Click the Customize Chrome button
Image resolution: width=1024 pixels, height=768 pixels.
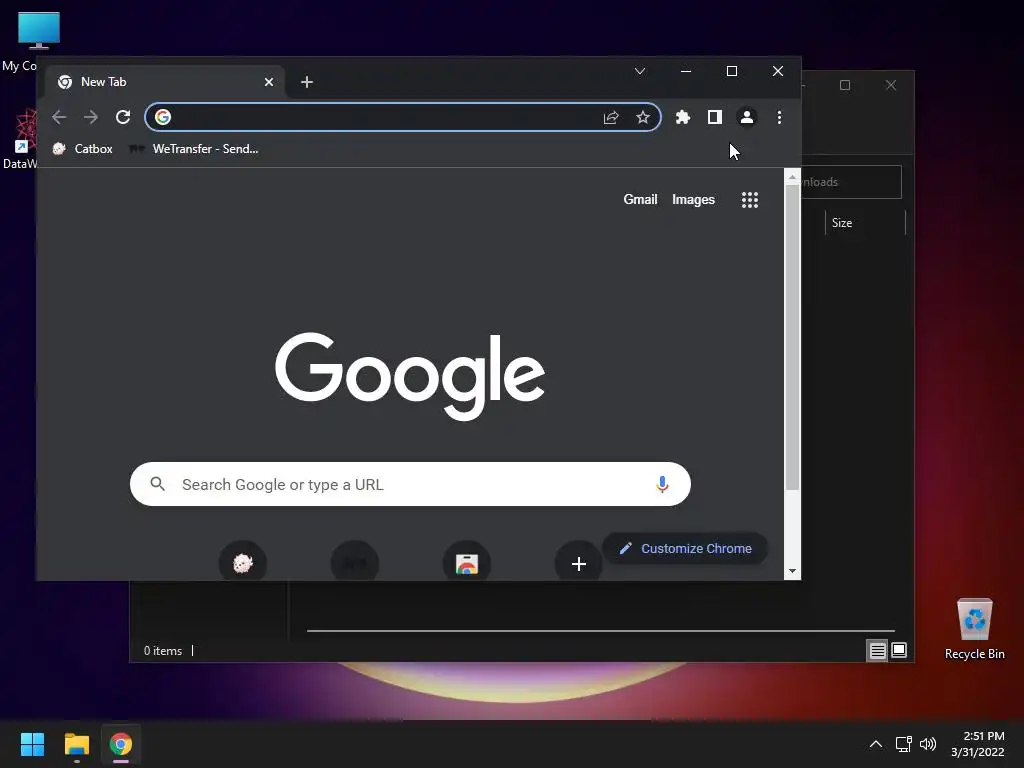[x=685, y=549]
